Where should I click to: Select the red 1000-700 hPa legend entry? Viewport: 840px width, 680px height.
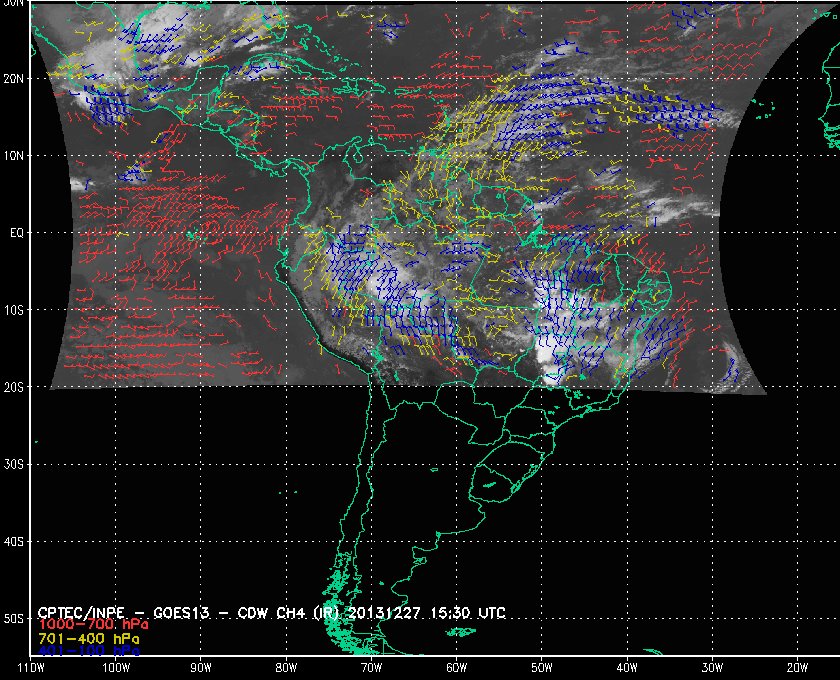pos(93,625)
